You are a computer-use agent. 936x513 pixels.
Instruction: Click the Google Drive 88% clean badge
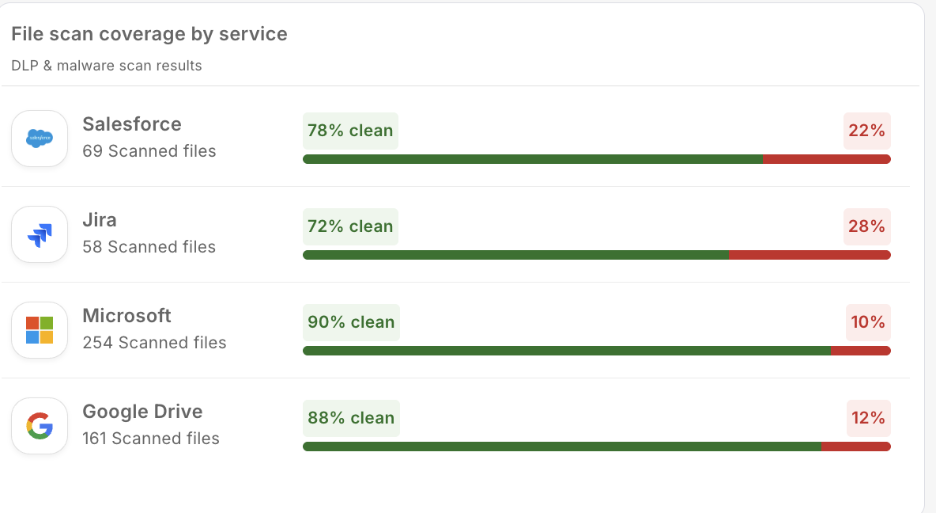351,418
